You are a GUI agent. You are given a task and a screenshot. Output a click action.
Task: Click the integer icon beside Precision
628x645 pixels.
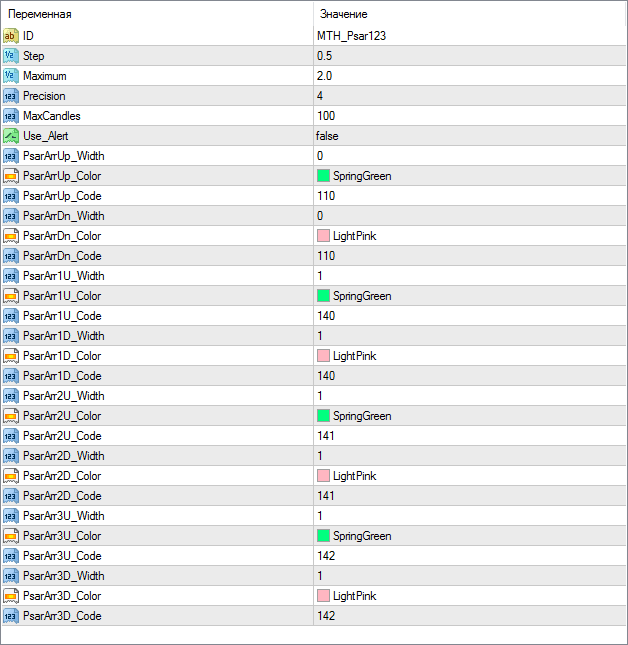pos(11,96)
